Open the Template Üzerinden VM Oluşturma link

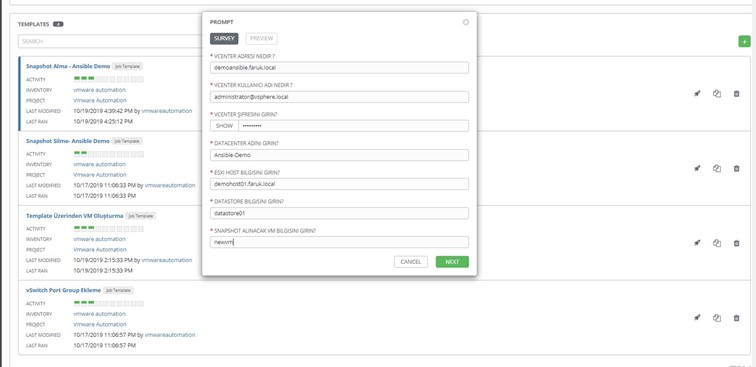coord(75,216)
